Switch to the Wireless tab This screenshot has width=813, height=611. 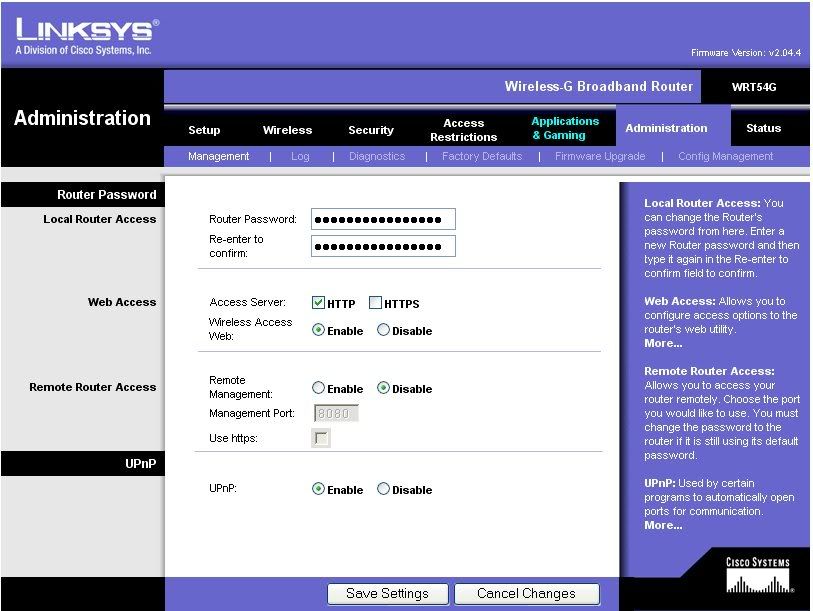click(287, 130)
